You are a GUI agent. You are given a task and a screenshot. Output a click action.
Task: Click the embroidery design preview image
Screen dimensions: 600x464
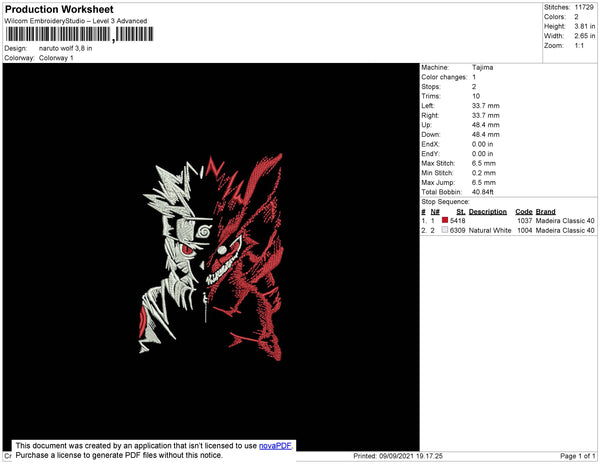(211, 257)
